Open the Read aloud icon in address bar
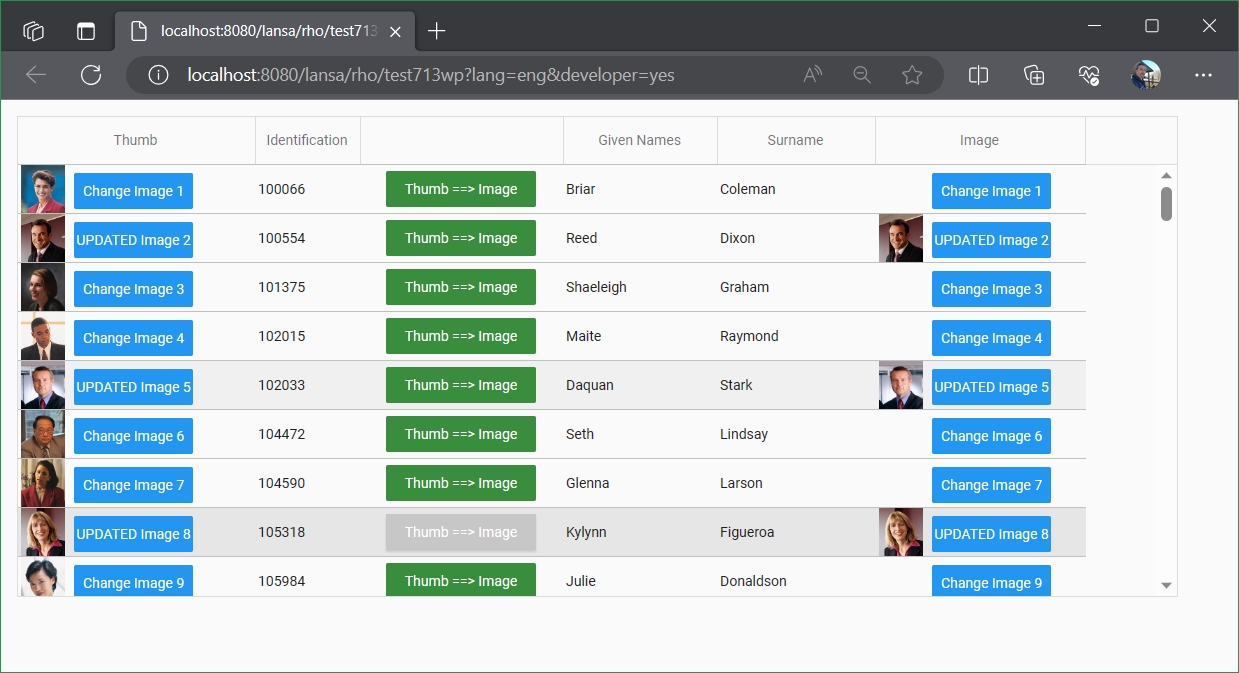Image resolution: width=1239 pixels, height=673 pixels. click(812, 75)
